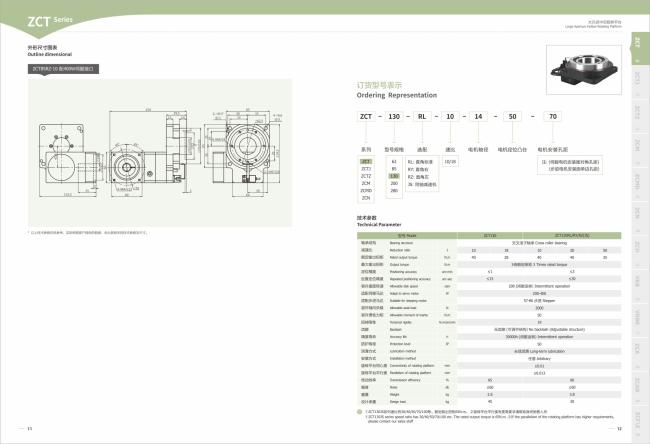Click the 10/18 reduction ratio option box
This screenshot has width=650, height=444.
(x=450, y=161)
